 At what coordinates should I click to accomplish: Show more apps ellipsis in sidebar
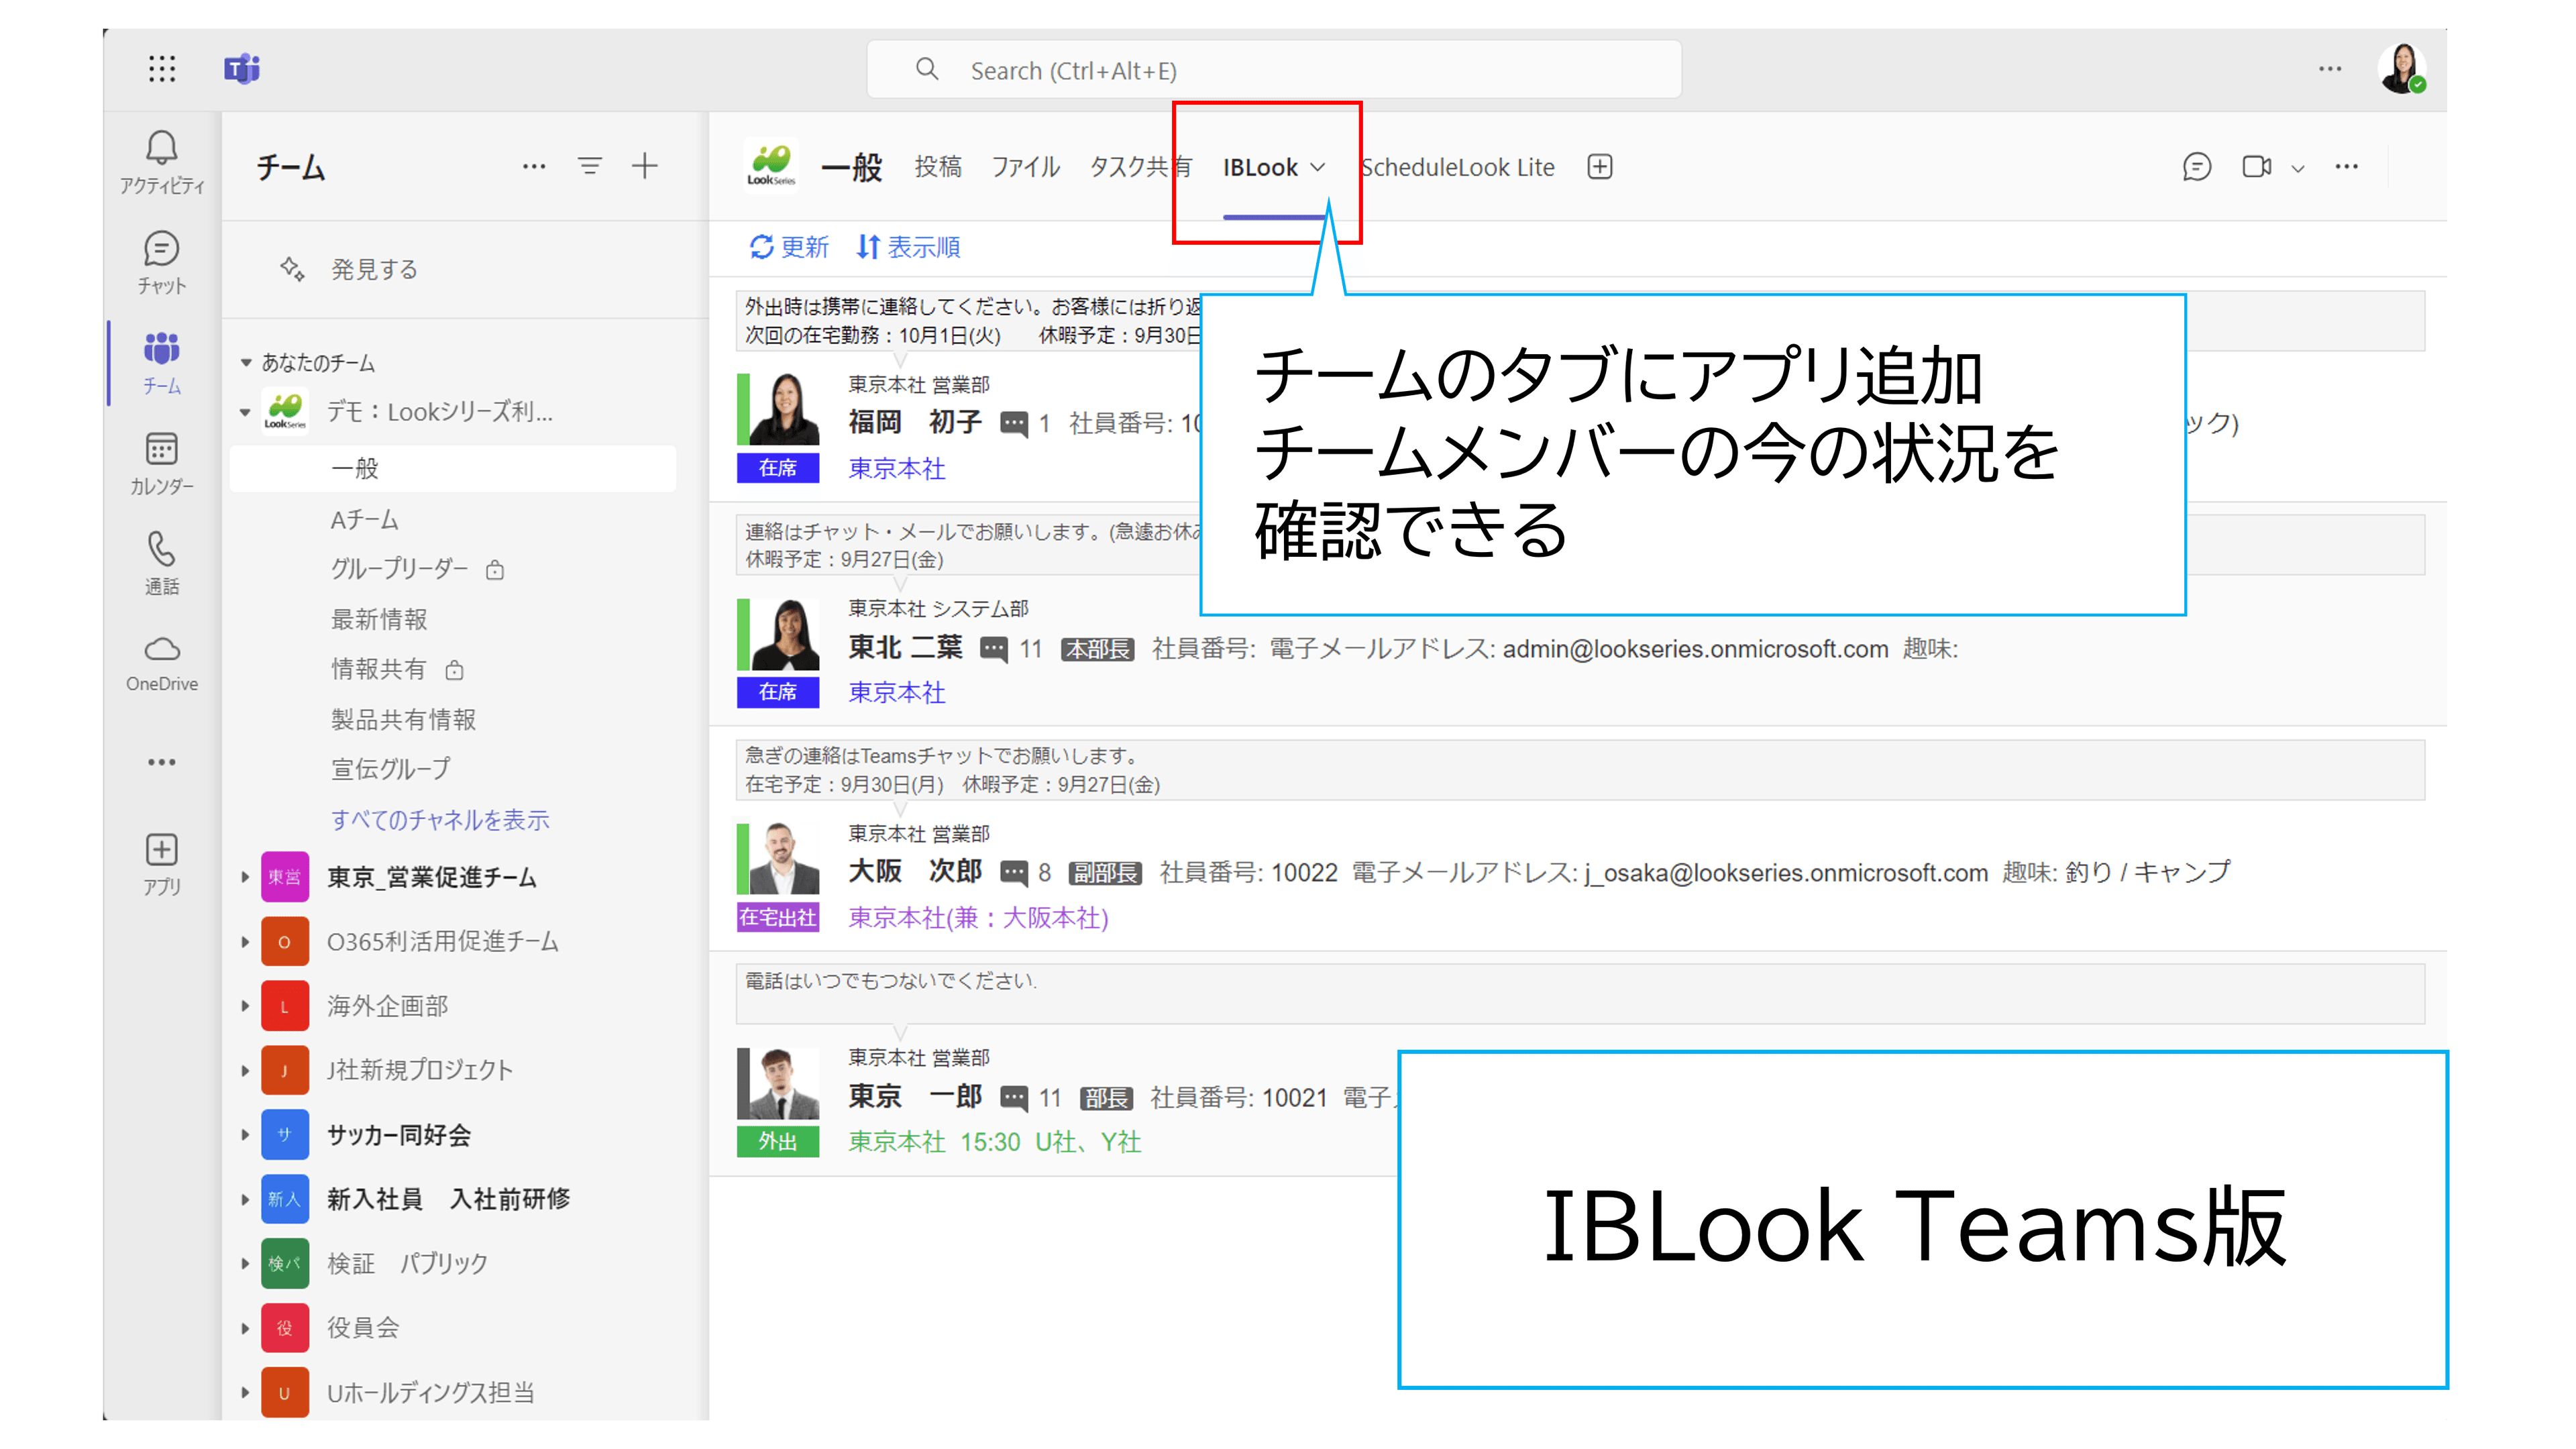point(161,762)
